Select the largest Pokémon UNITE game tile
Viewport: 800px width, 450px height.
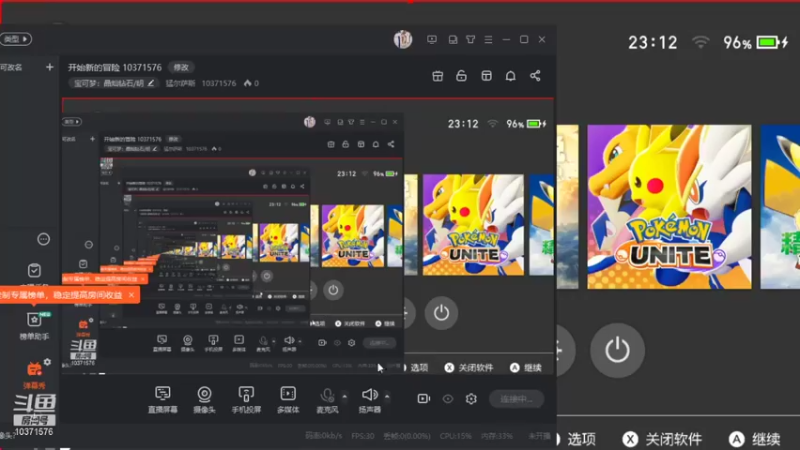point(669,207)
